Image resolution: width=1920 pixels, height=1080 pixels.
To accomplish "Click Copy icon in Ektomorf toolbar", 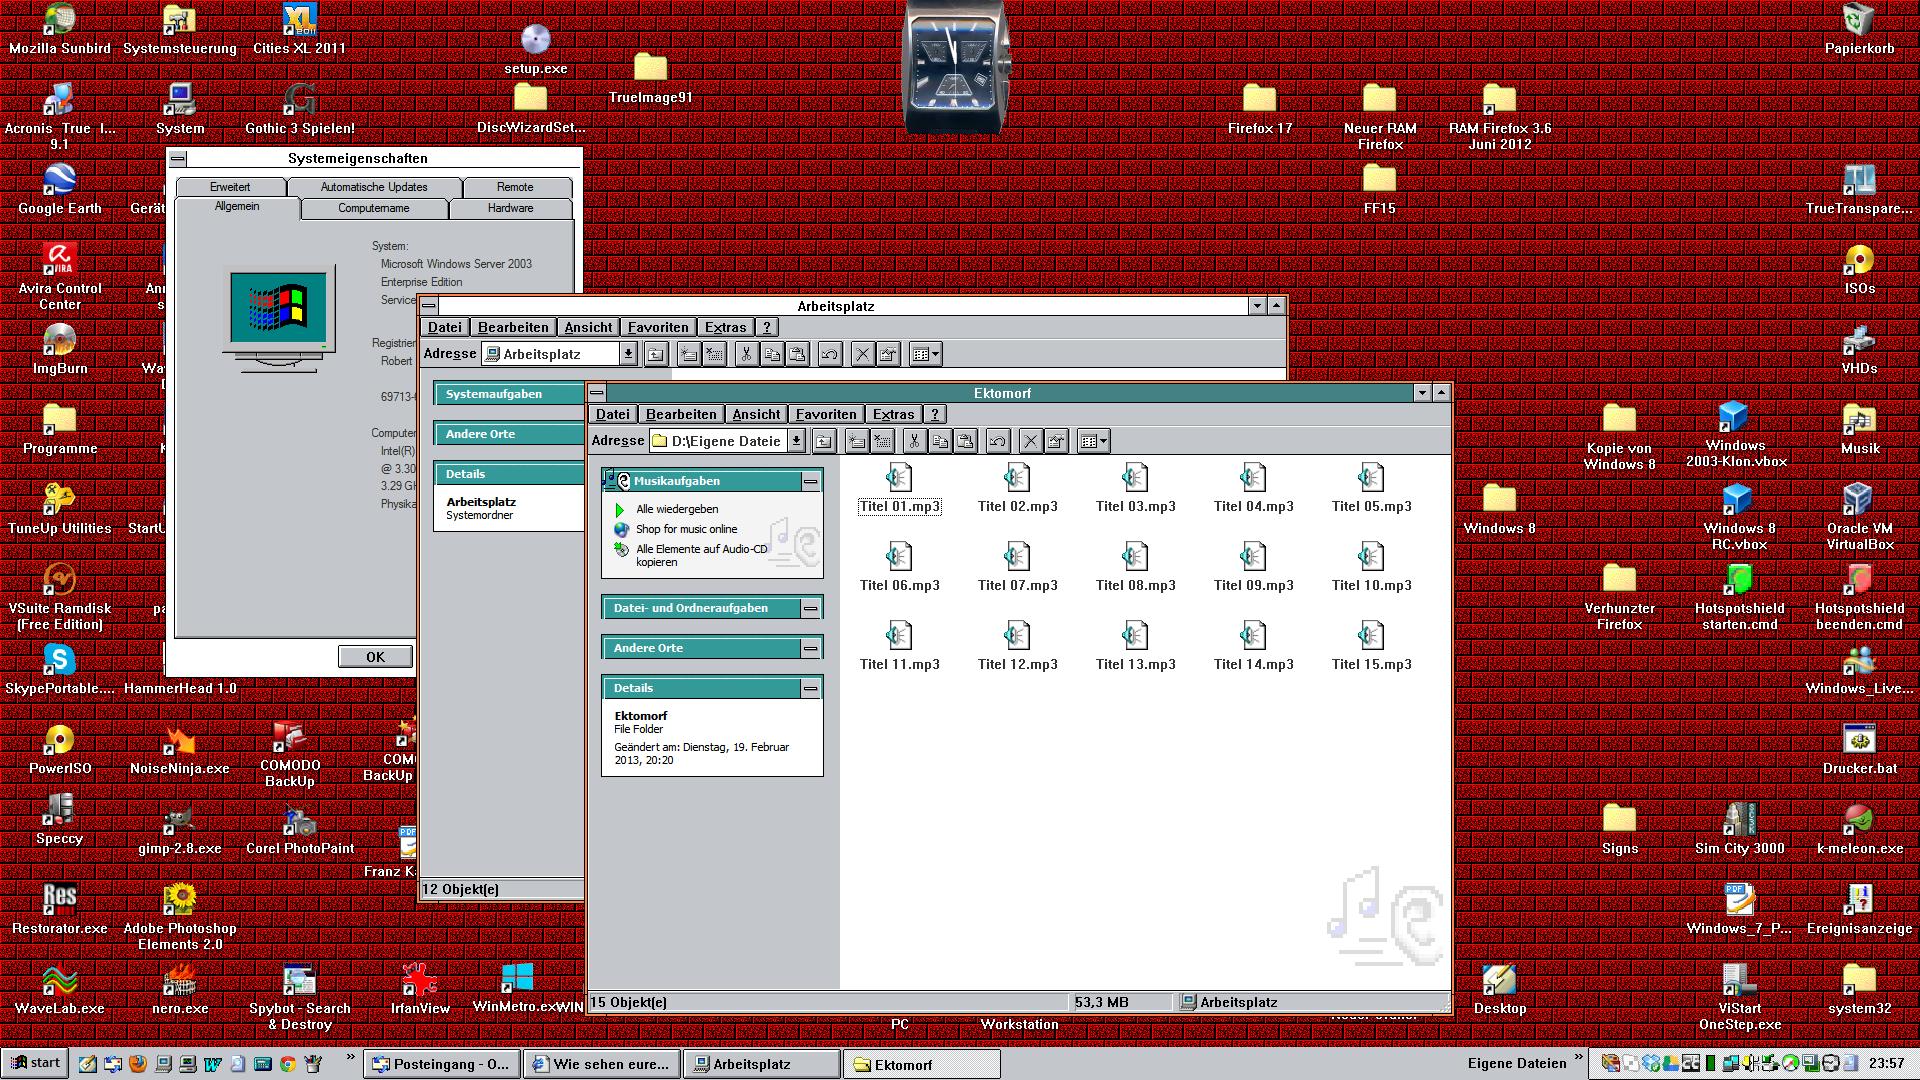I will (x=940, y=441).
